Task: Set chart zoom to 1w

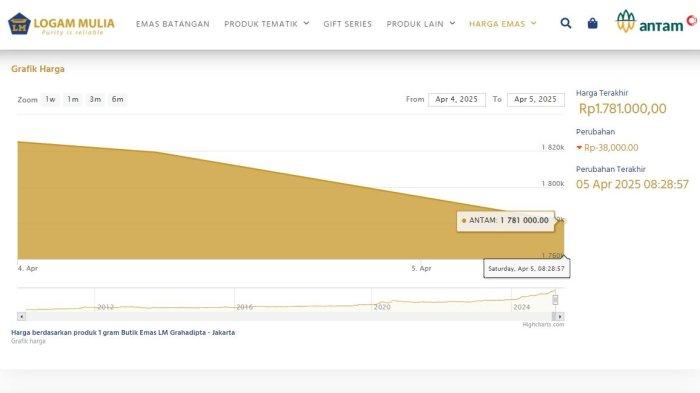Action: click(x=50, y=99)
